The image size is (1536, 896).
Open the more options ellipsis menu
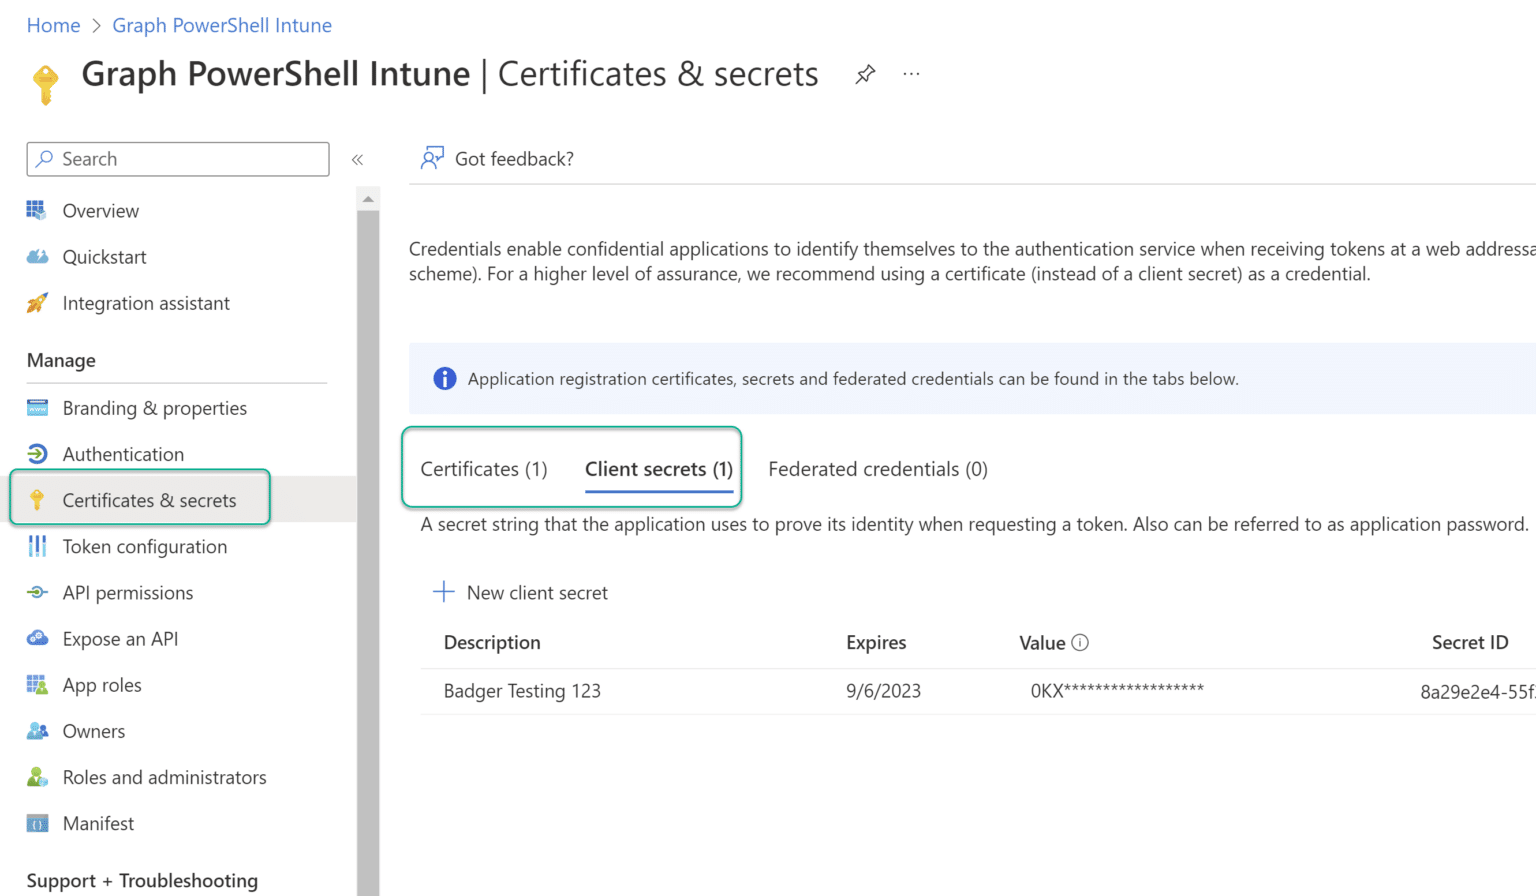coord(911,73)
